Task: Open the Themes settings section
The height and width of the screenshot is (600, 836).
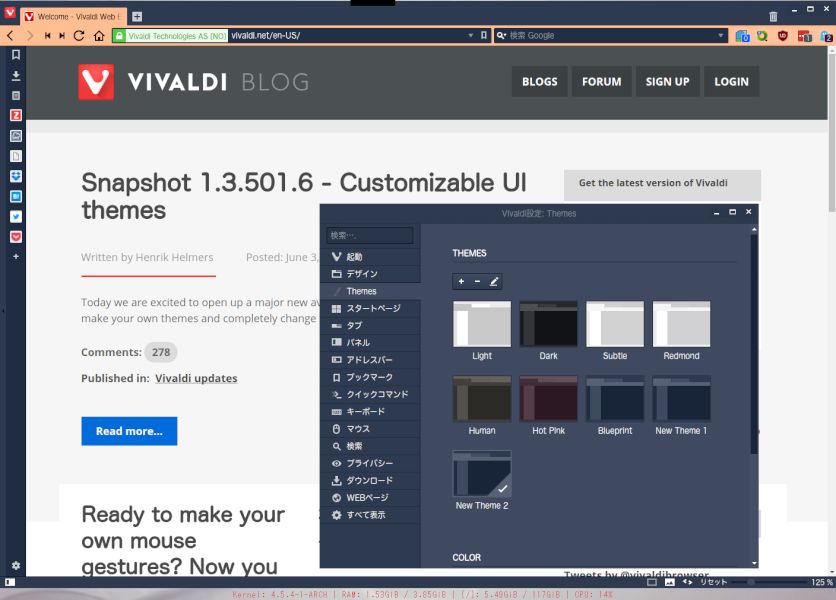Action: [370, 291]
